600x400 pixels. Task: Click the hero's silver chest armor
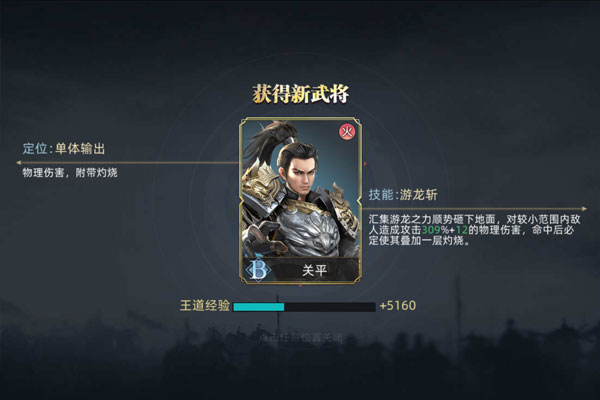(x=308, y=230)
